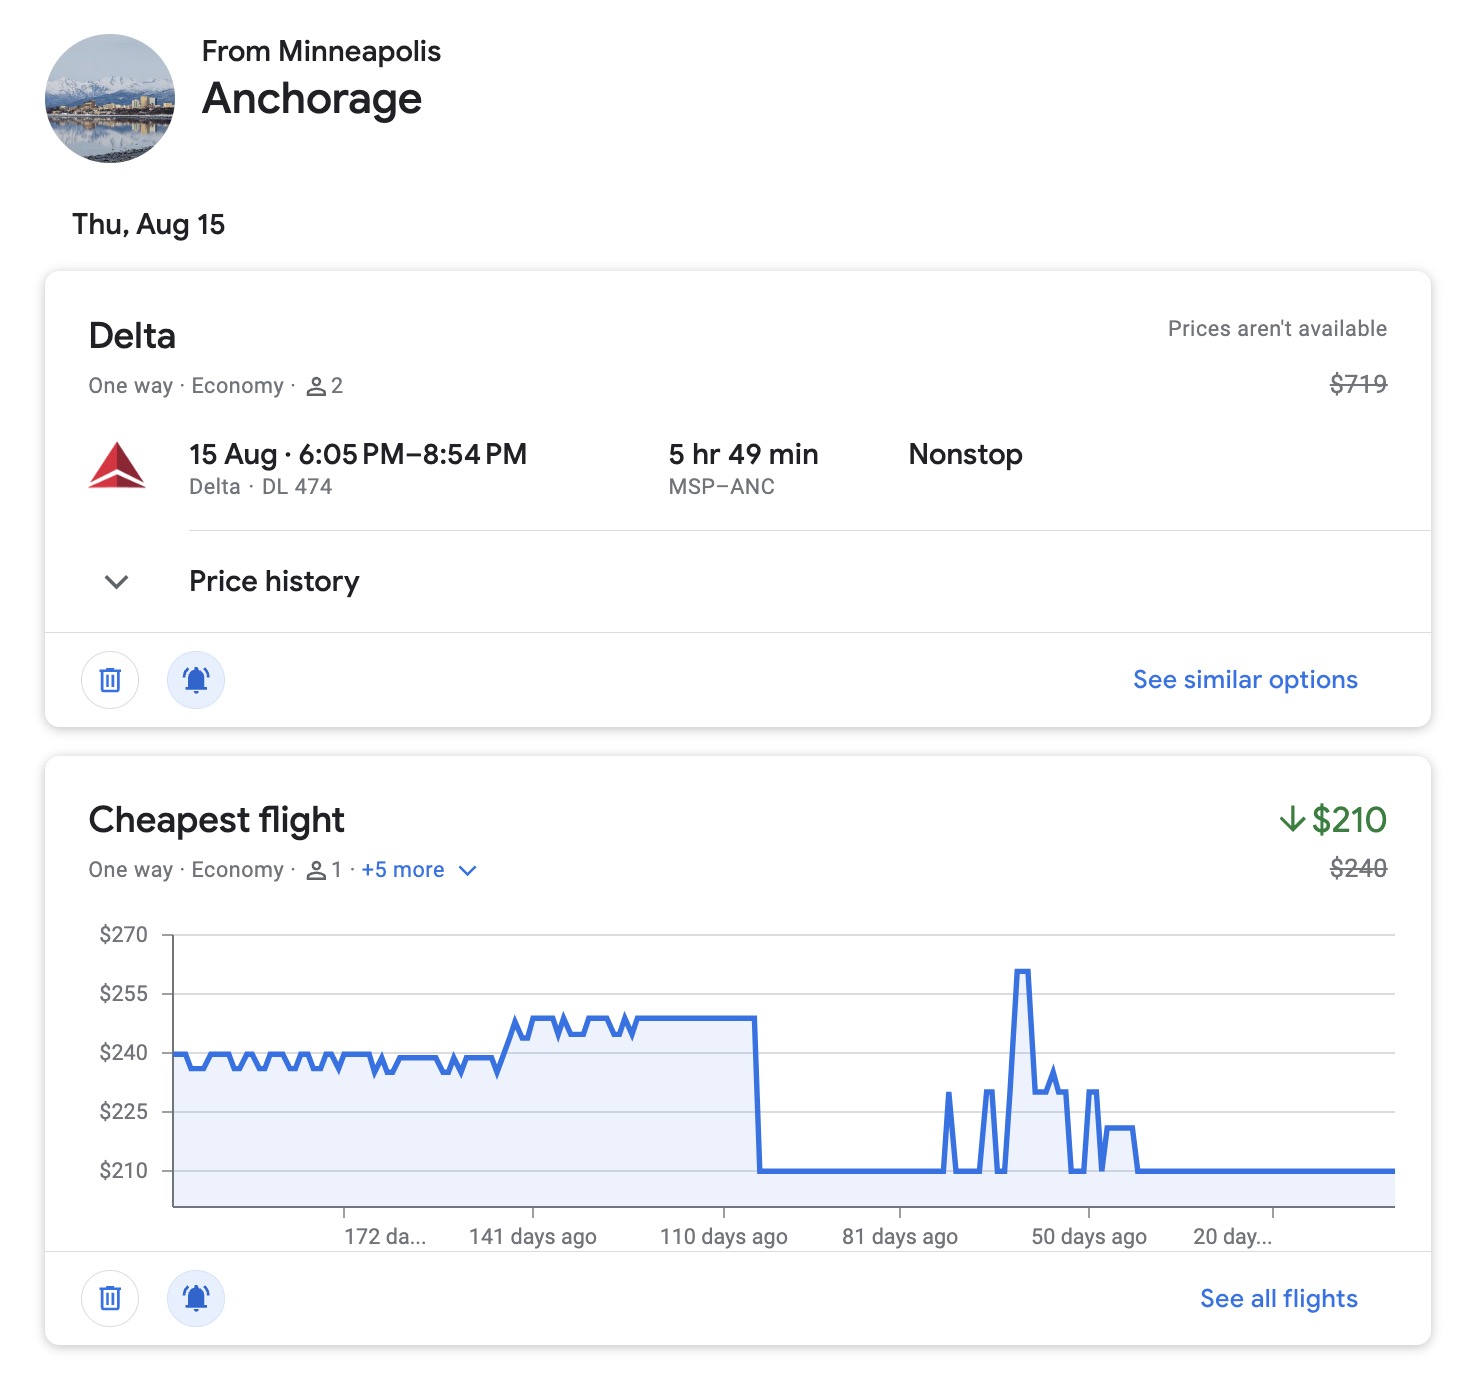Toggle the bell alert on the cheapest flight card
Image resolution: width=1476 pixels, height=1380 pixels.
(x=195, y=1298)
